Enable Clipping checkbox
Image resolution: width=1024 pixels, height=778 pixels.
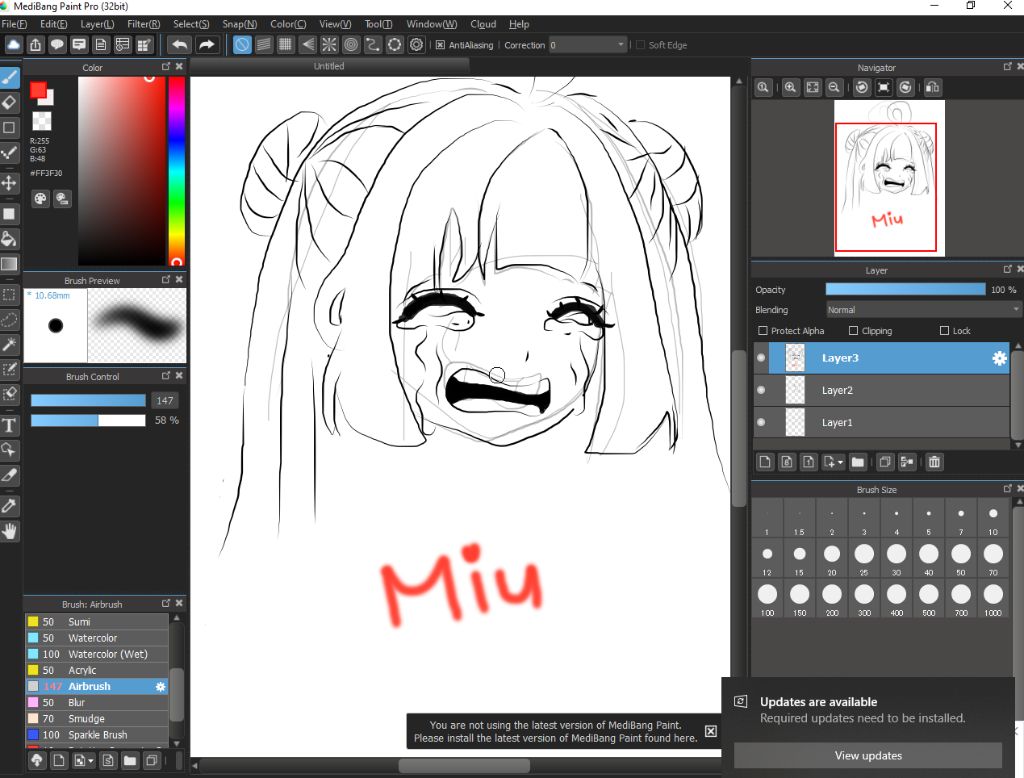point(853,331)
